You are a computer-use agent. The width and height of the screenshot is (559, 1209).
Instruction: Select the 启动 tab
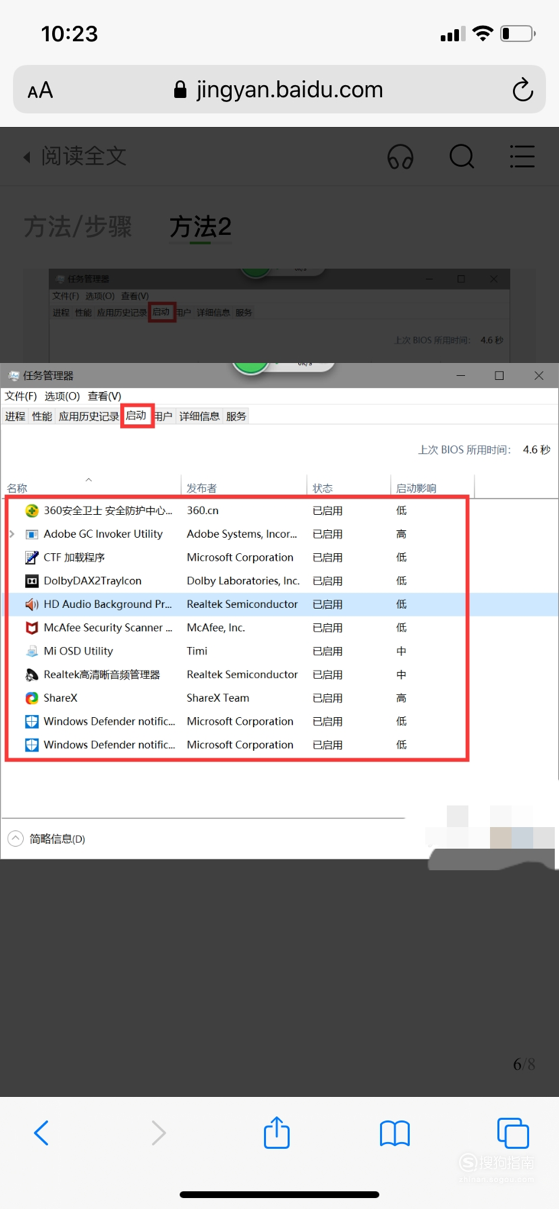click(136, 416)
